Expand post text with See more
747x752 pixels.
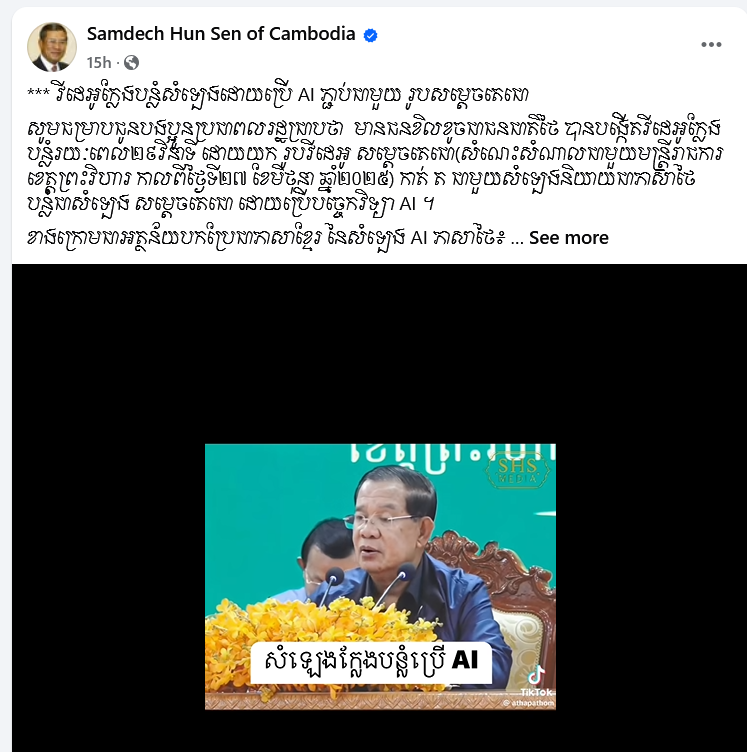pyautogui.click(x=569, y=237)
